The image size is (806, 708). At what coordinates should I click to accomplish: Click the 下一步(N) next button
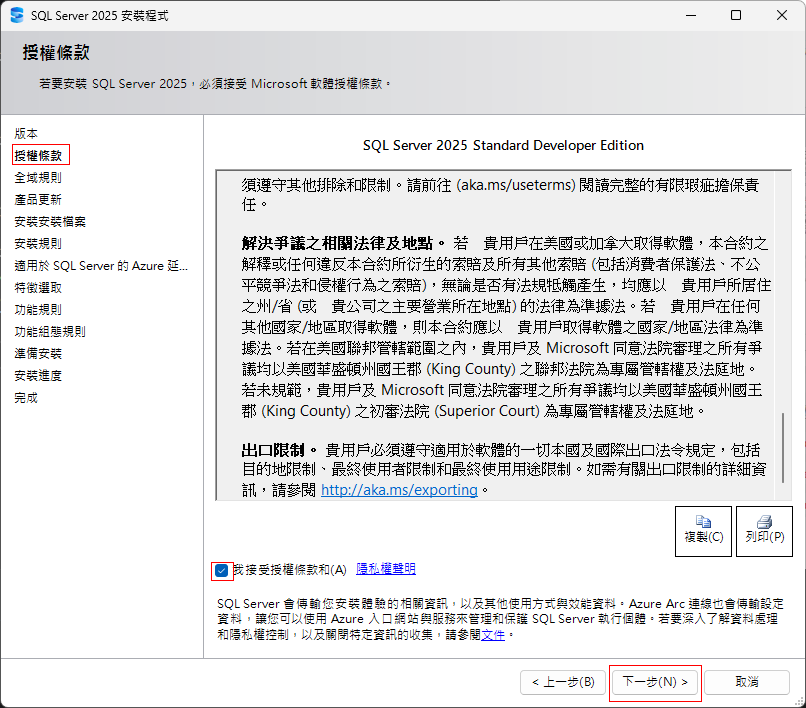pyautogui.click(x=655, y=682)
